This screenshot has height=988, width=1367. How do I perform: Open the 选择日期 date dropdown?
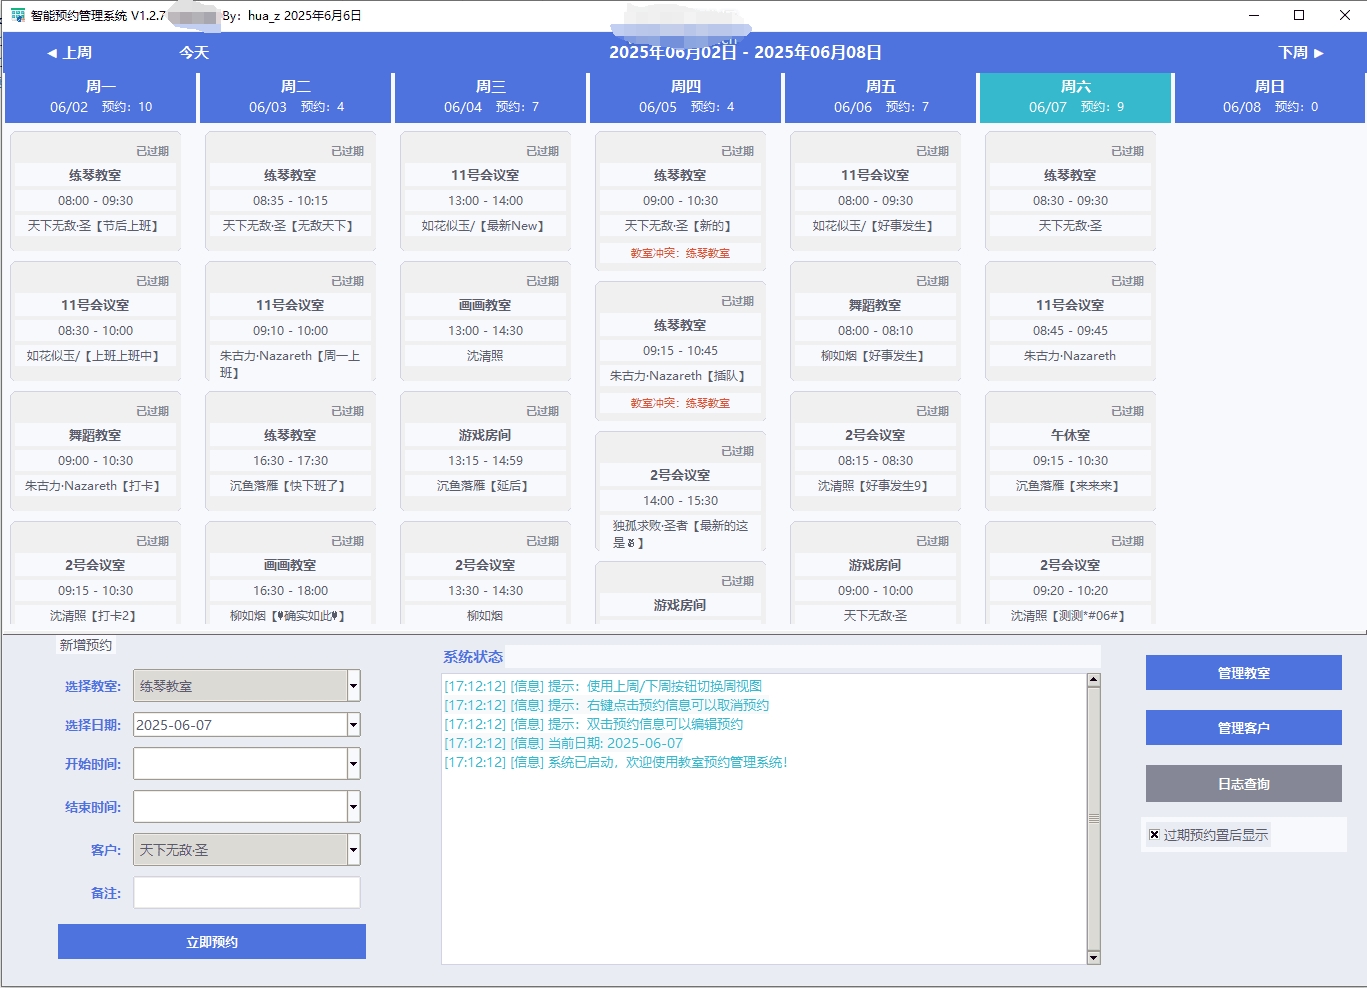click(x=352, y=724)
